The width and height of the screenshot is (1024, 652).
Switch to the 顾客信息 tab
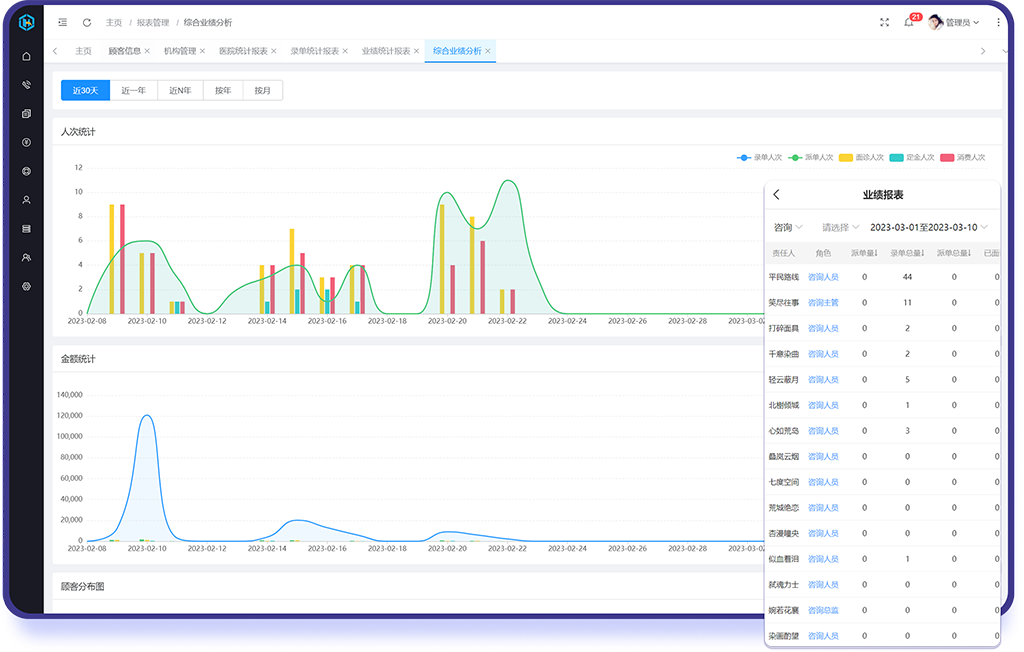pos(125,51)
